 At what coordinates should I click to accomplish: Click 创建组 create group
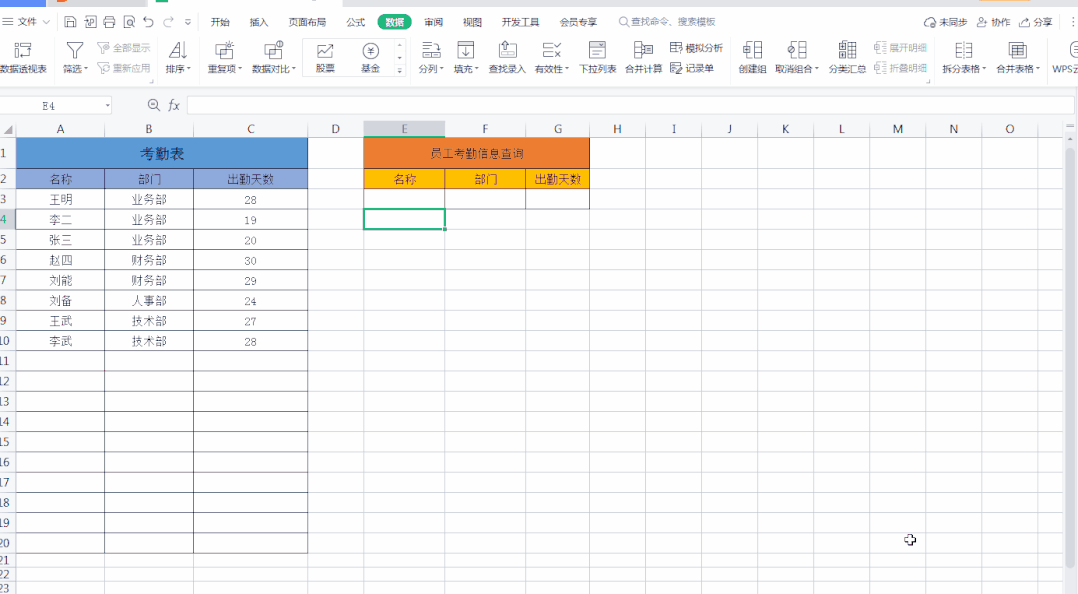[x=752, y=57]
